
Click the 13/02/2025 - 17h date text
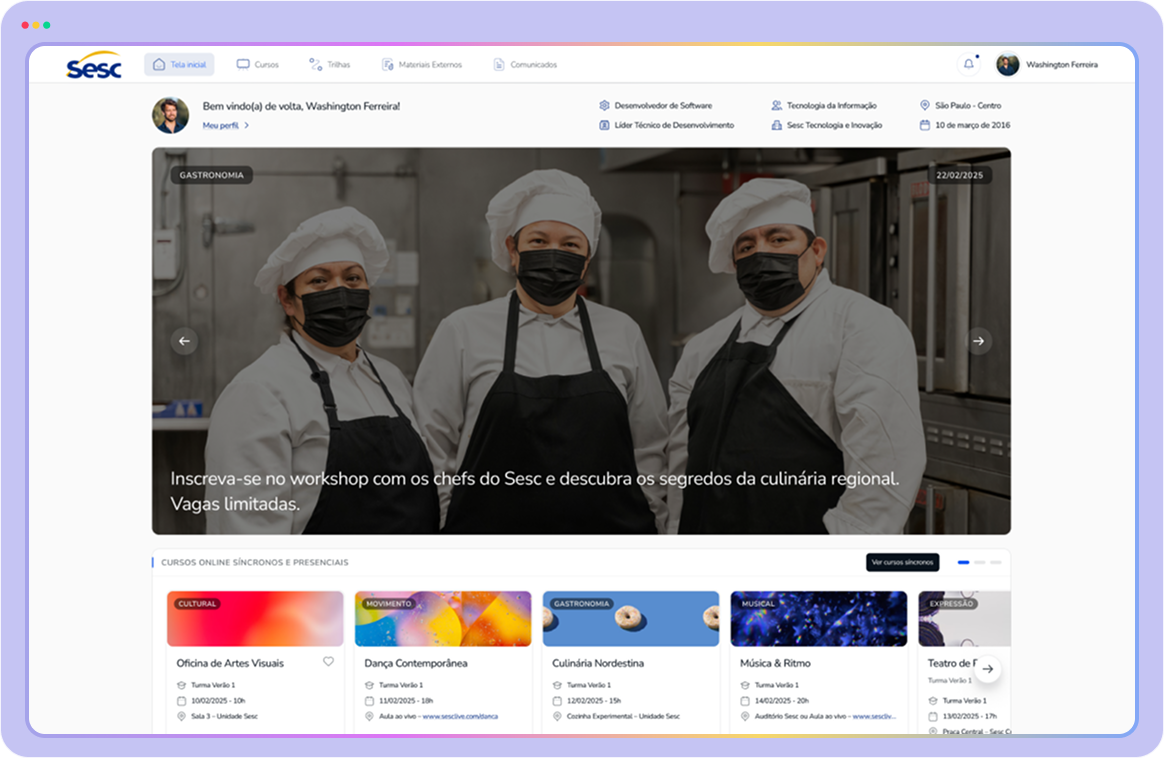(970, 716)
